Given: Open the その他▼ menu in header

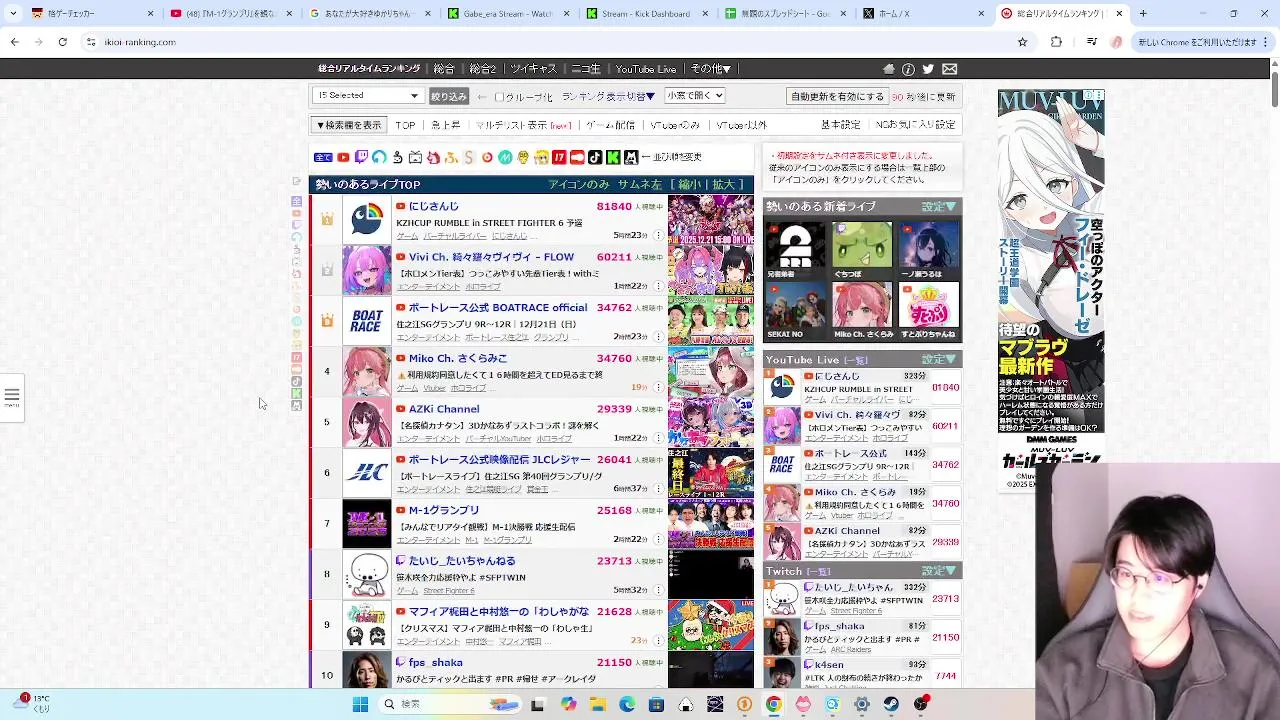Looking at the screenshot, I should 711,69.
